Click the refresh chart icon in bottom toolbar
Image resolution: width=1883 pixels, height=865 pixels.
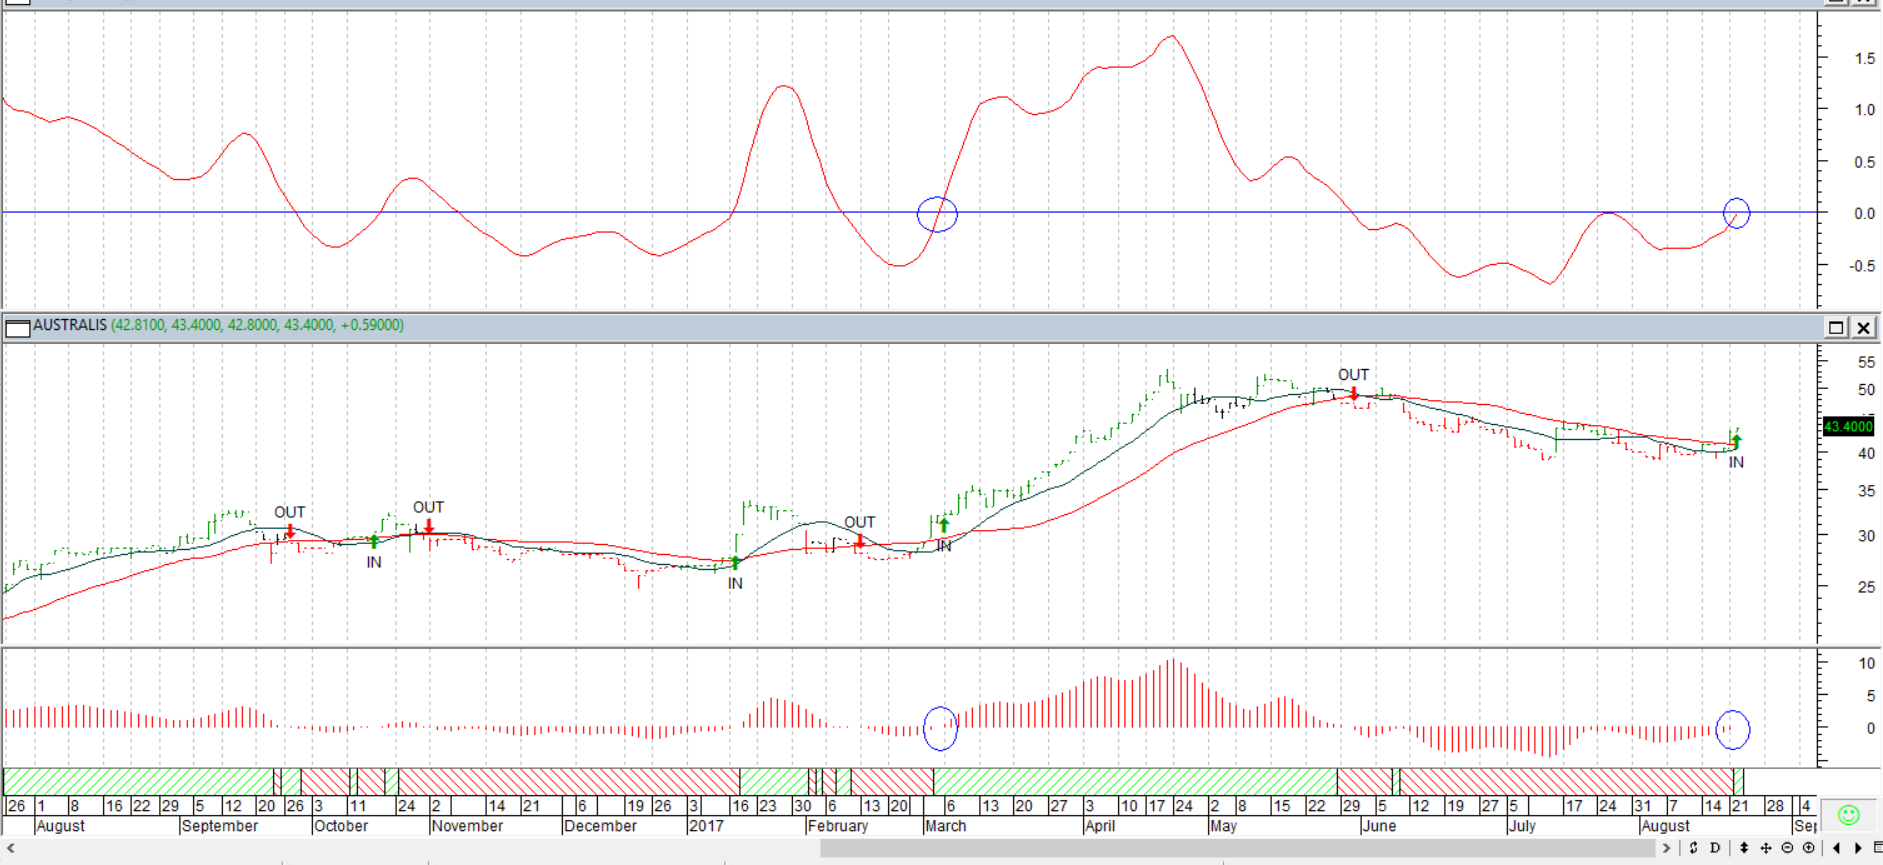(1693, 847)
